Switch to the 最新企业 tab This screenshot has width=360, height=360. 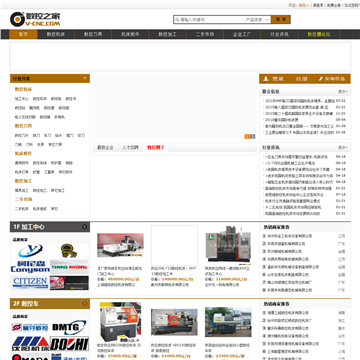point(105,147)
